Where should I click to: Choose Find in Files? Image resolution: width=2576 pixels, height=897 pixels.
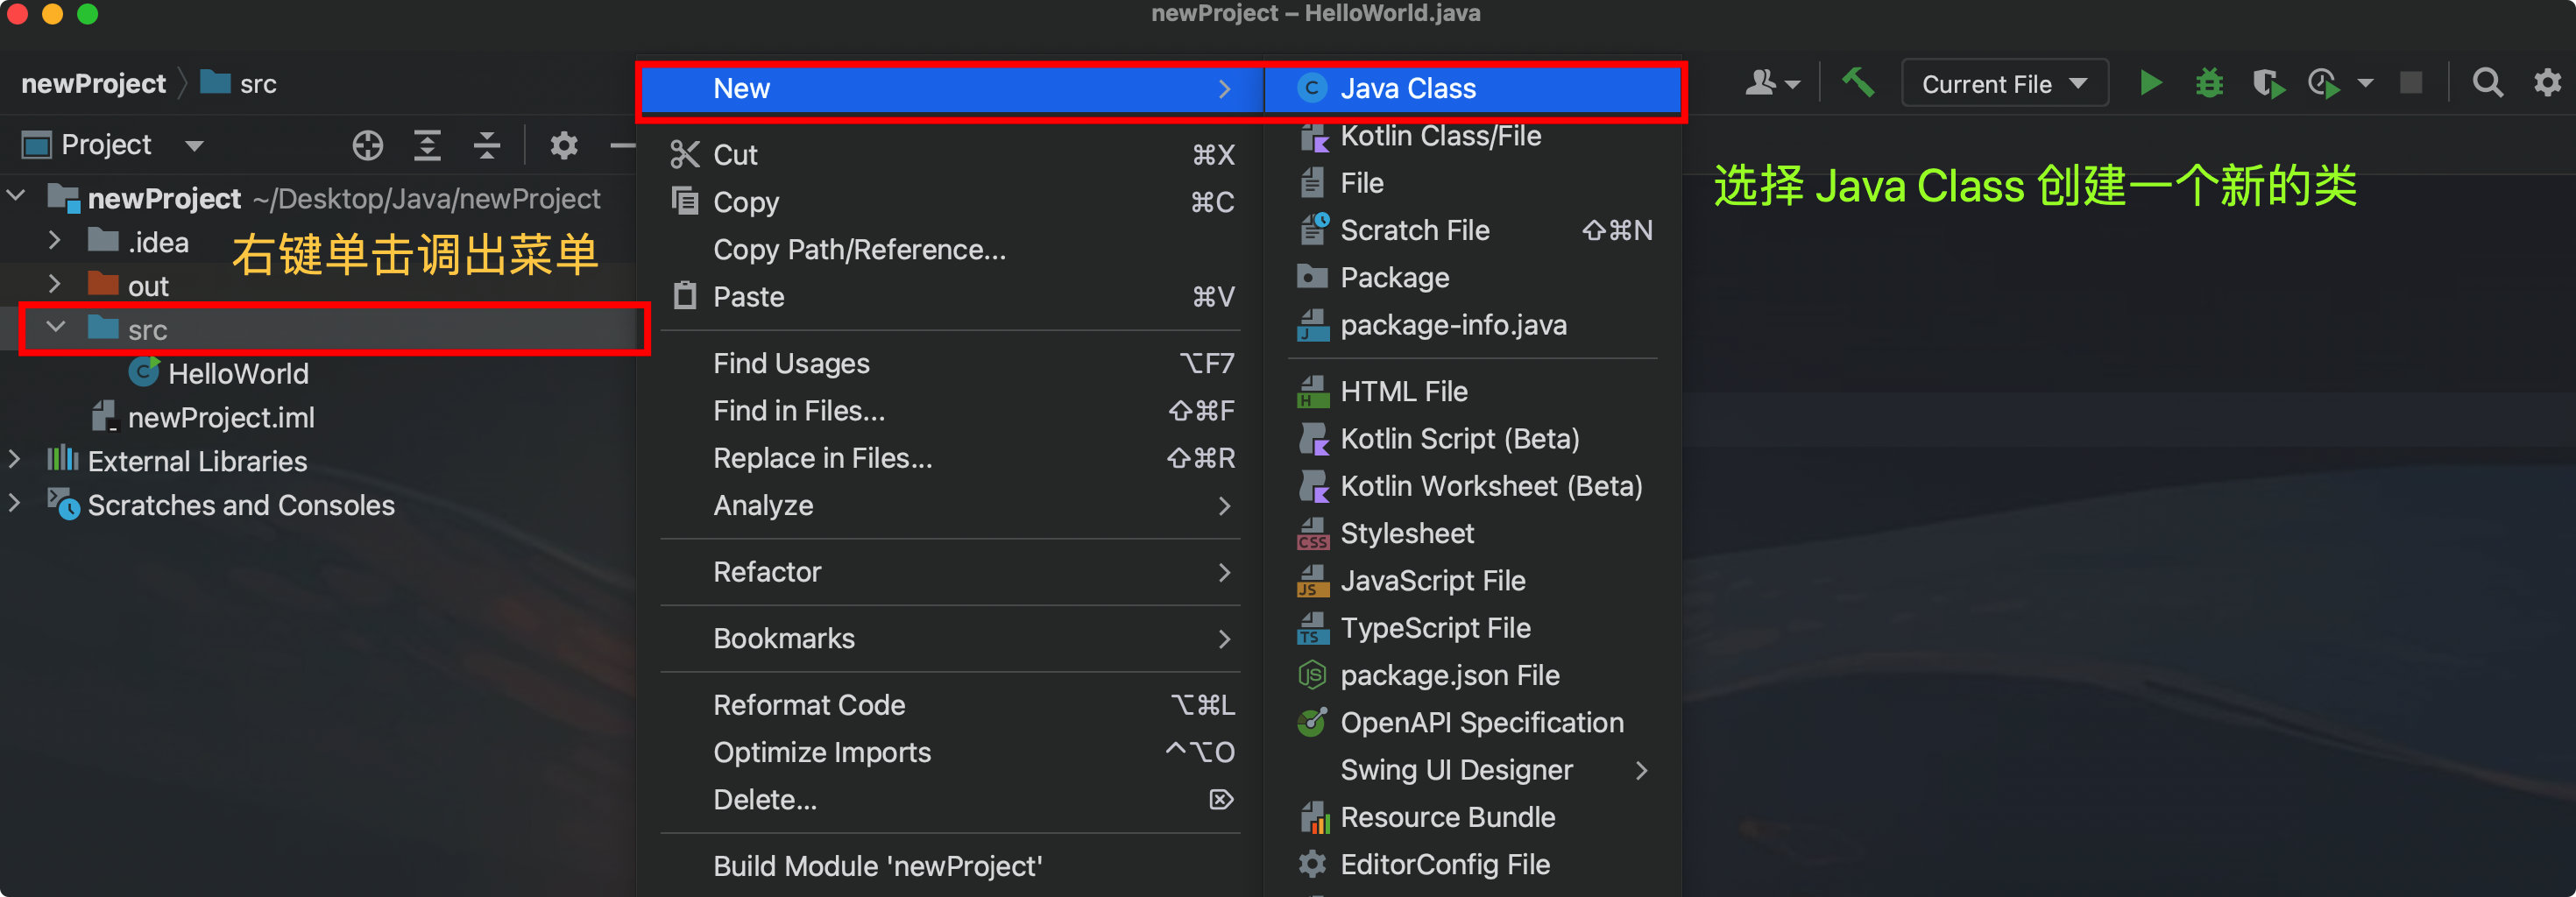click(951, 410)
